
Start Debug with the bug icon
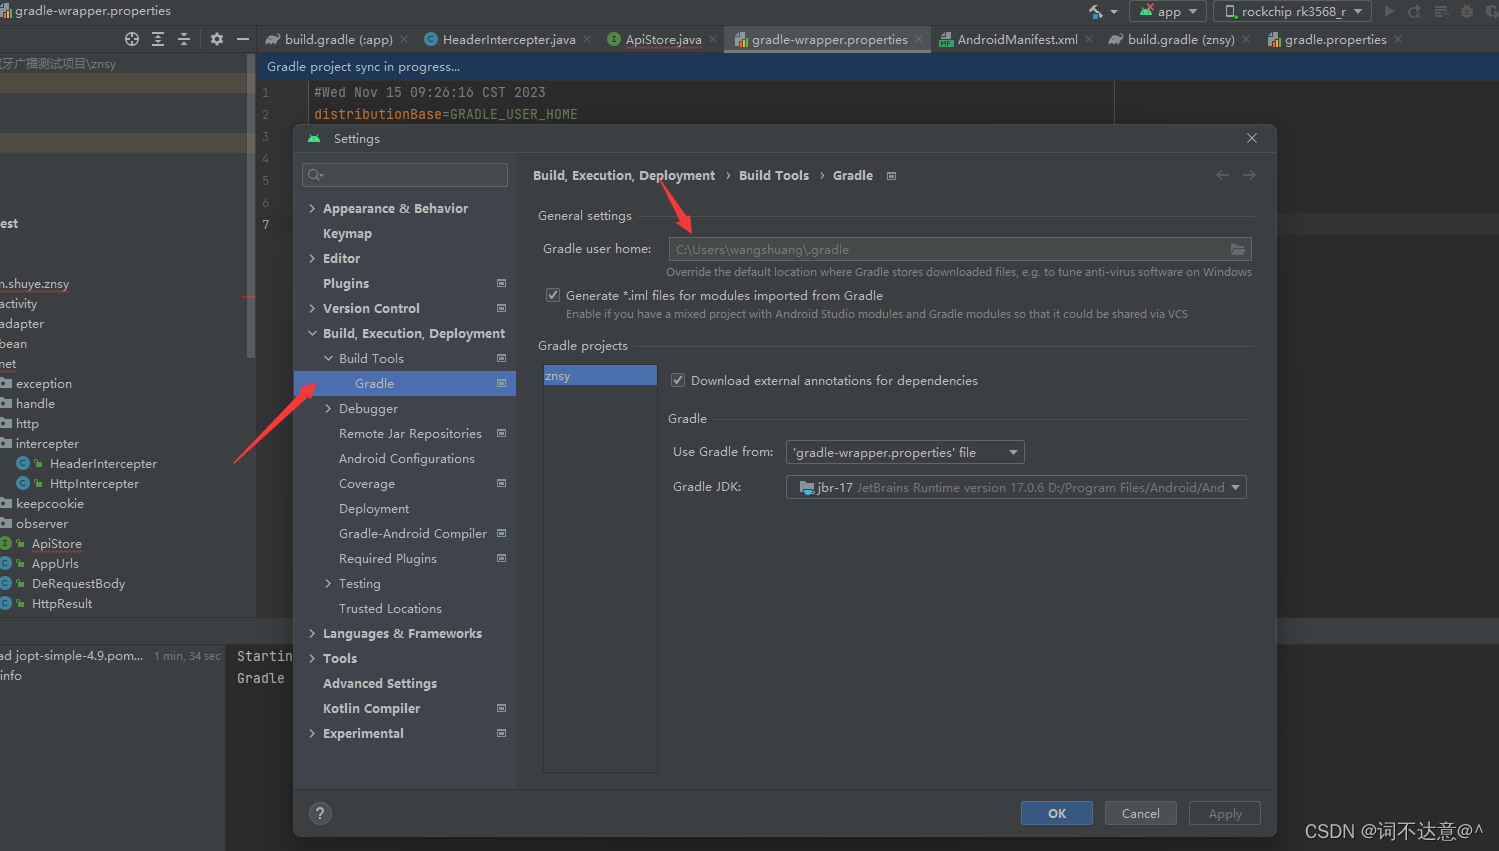pyautogui.click(x=1467, y=12)
